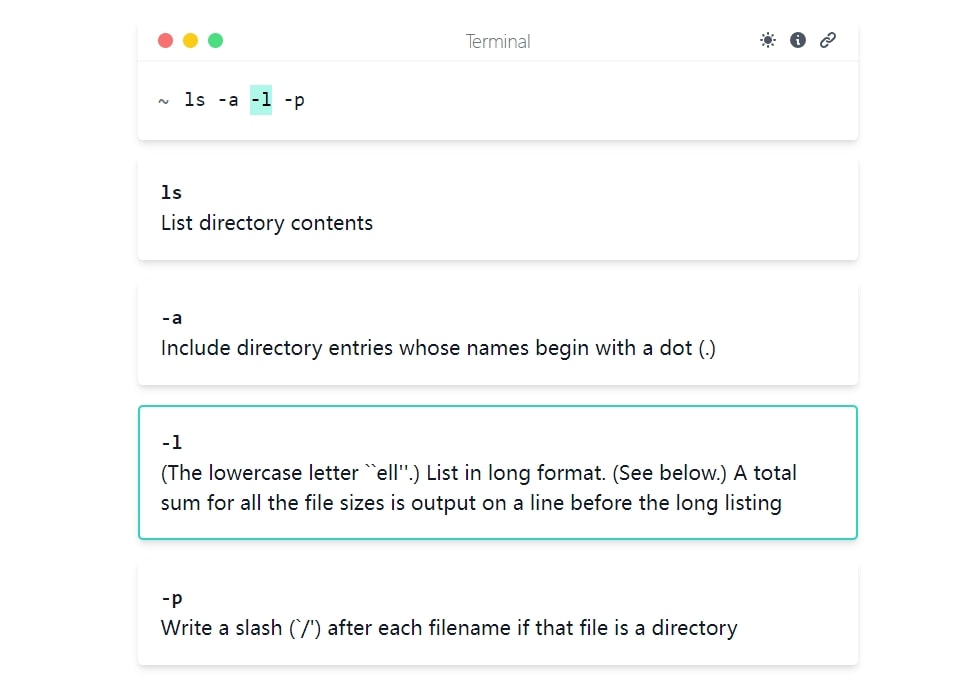Select the -p flag in command line
Viewport: 954px width, 691px height.
click(294, 100)
